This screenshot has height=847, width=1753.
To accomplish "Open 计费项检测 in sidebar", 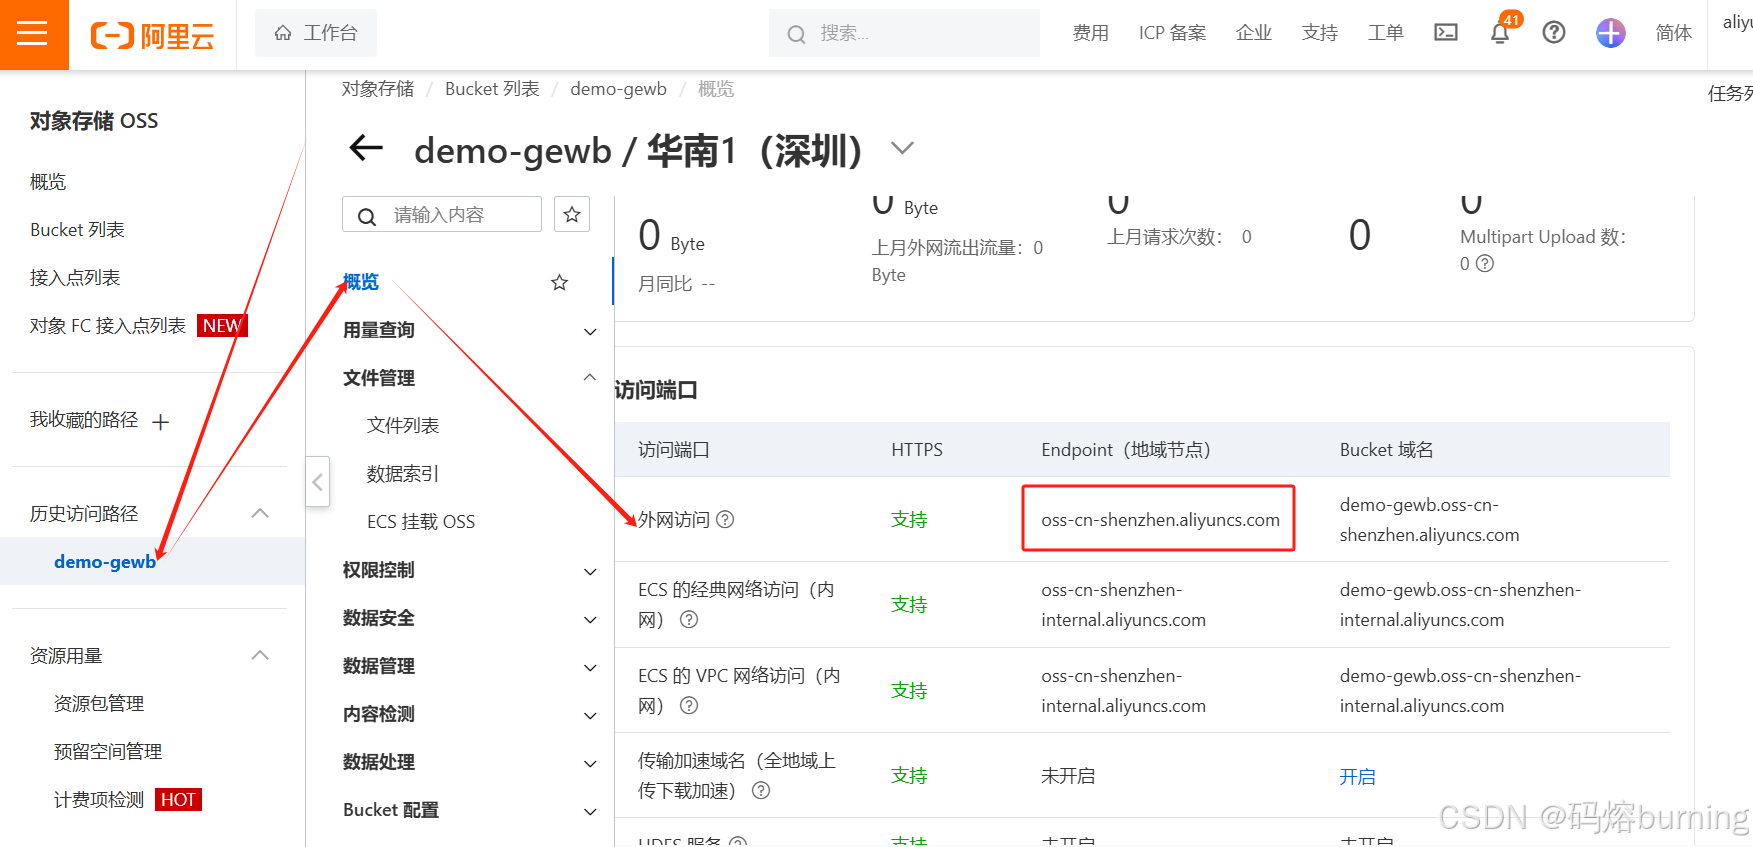I will pyautogui.click(x=99, y=800).
